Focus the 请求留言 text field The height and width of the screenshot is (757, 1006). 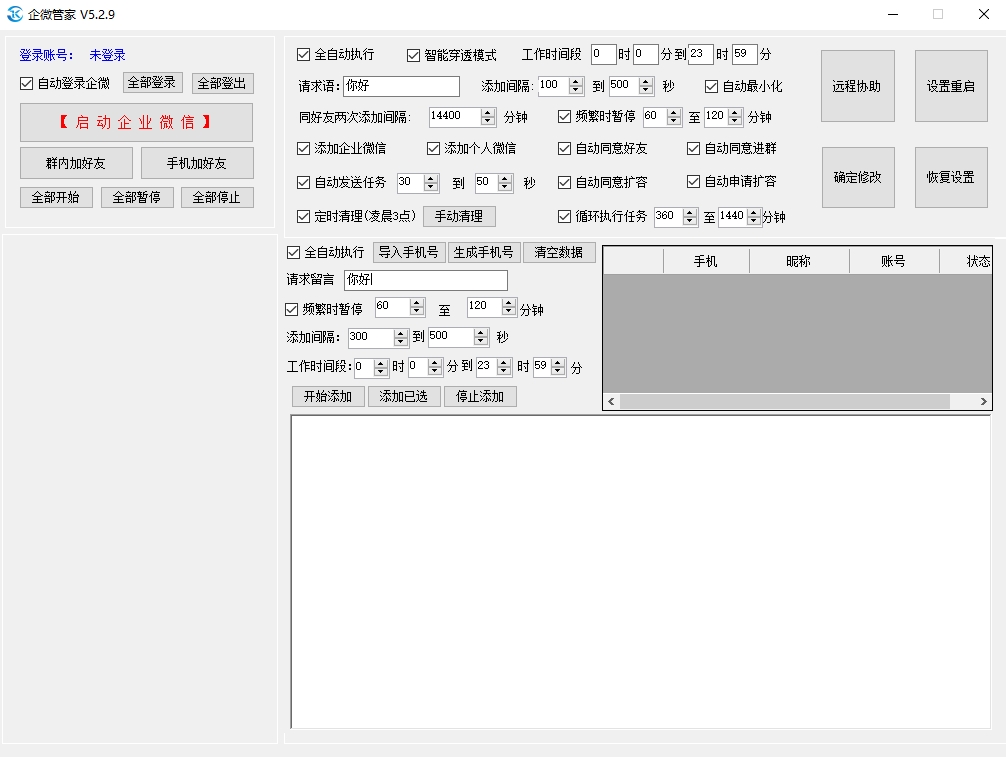(x=426, y=280)
